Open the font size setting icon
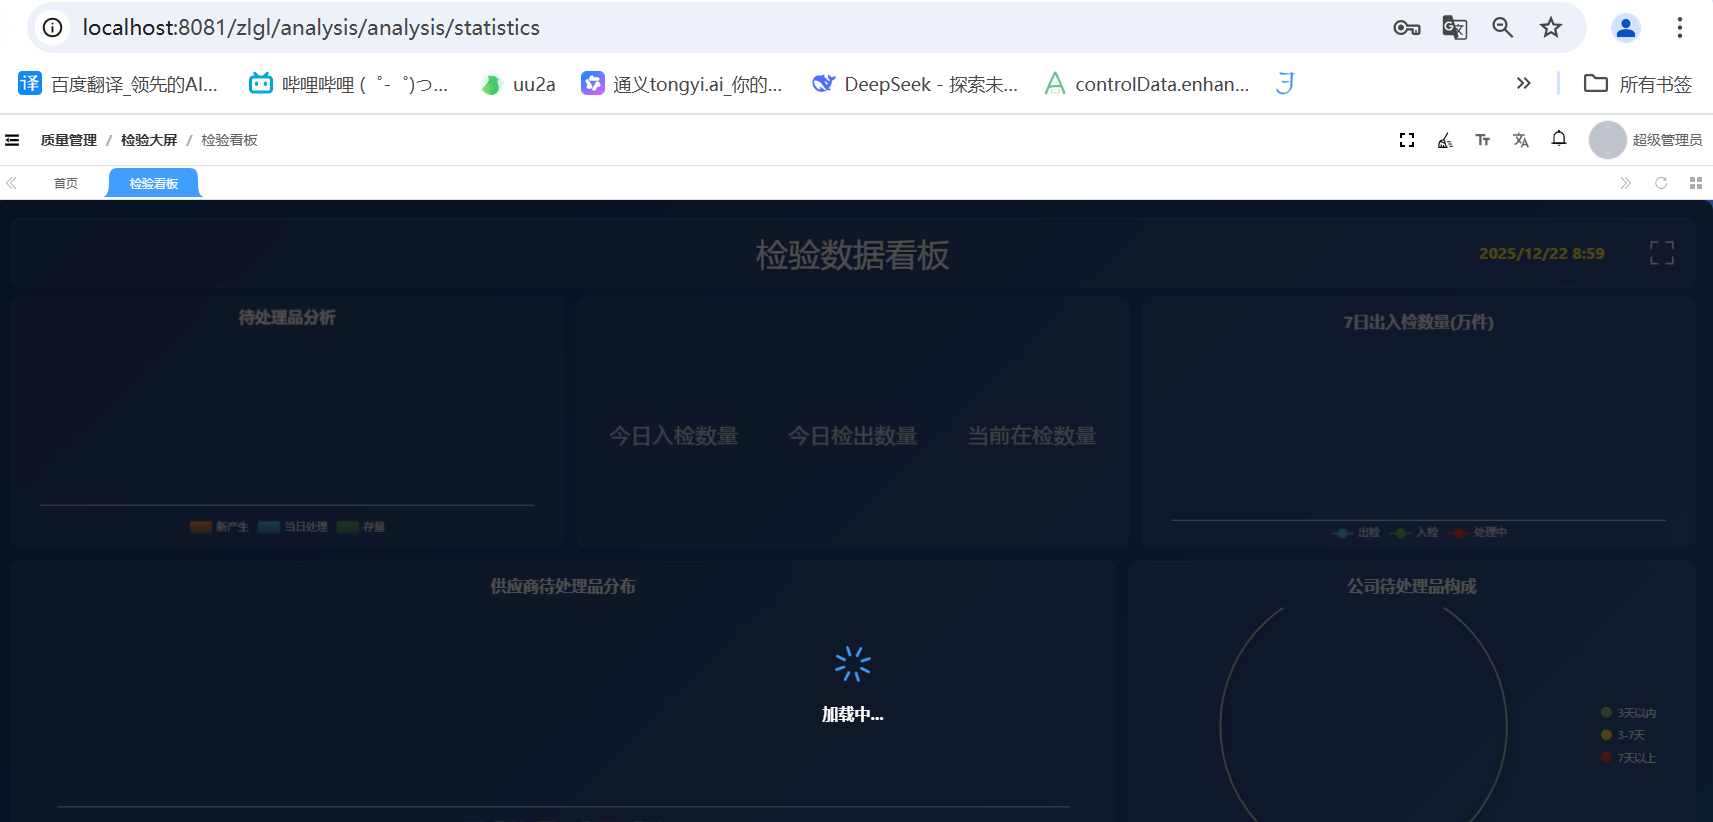 coord(1482,140)
